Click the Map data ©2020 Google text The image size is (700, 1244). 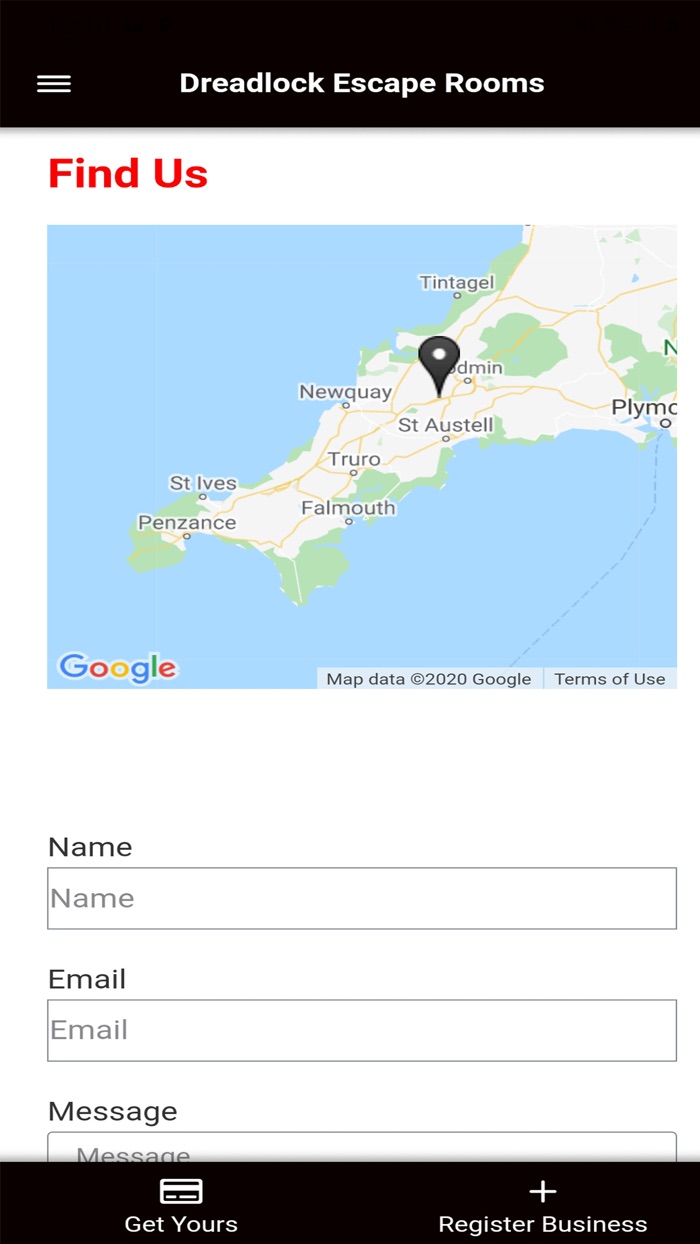429,679
